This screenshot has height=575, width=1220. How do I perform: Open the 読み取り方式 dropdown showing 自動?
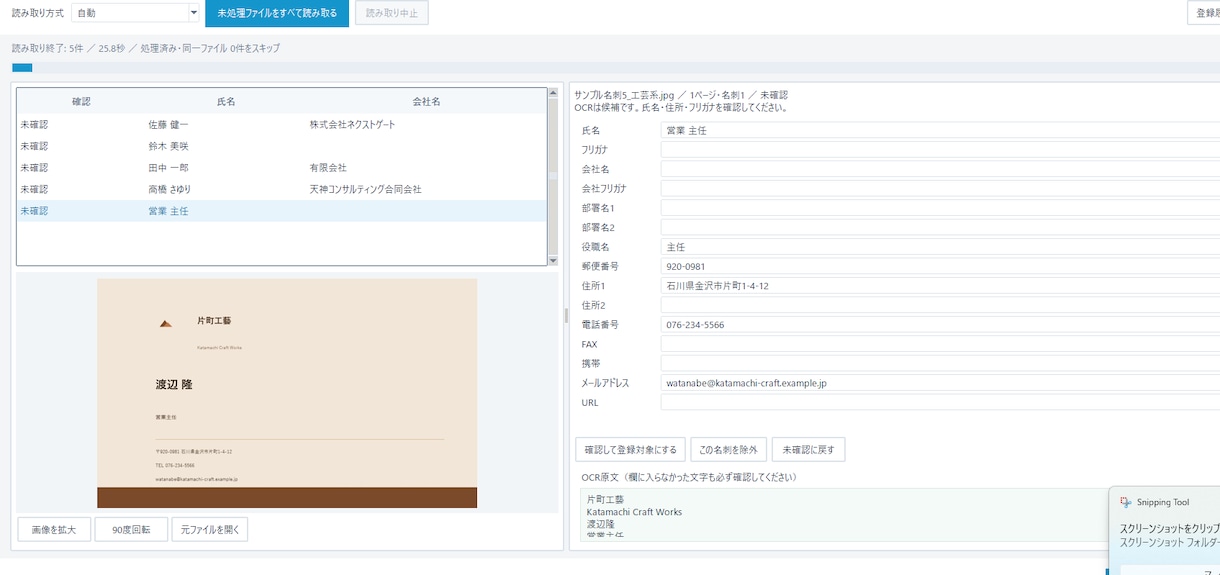136,13
